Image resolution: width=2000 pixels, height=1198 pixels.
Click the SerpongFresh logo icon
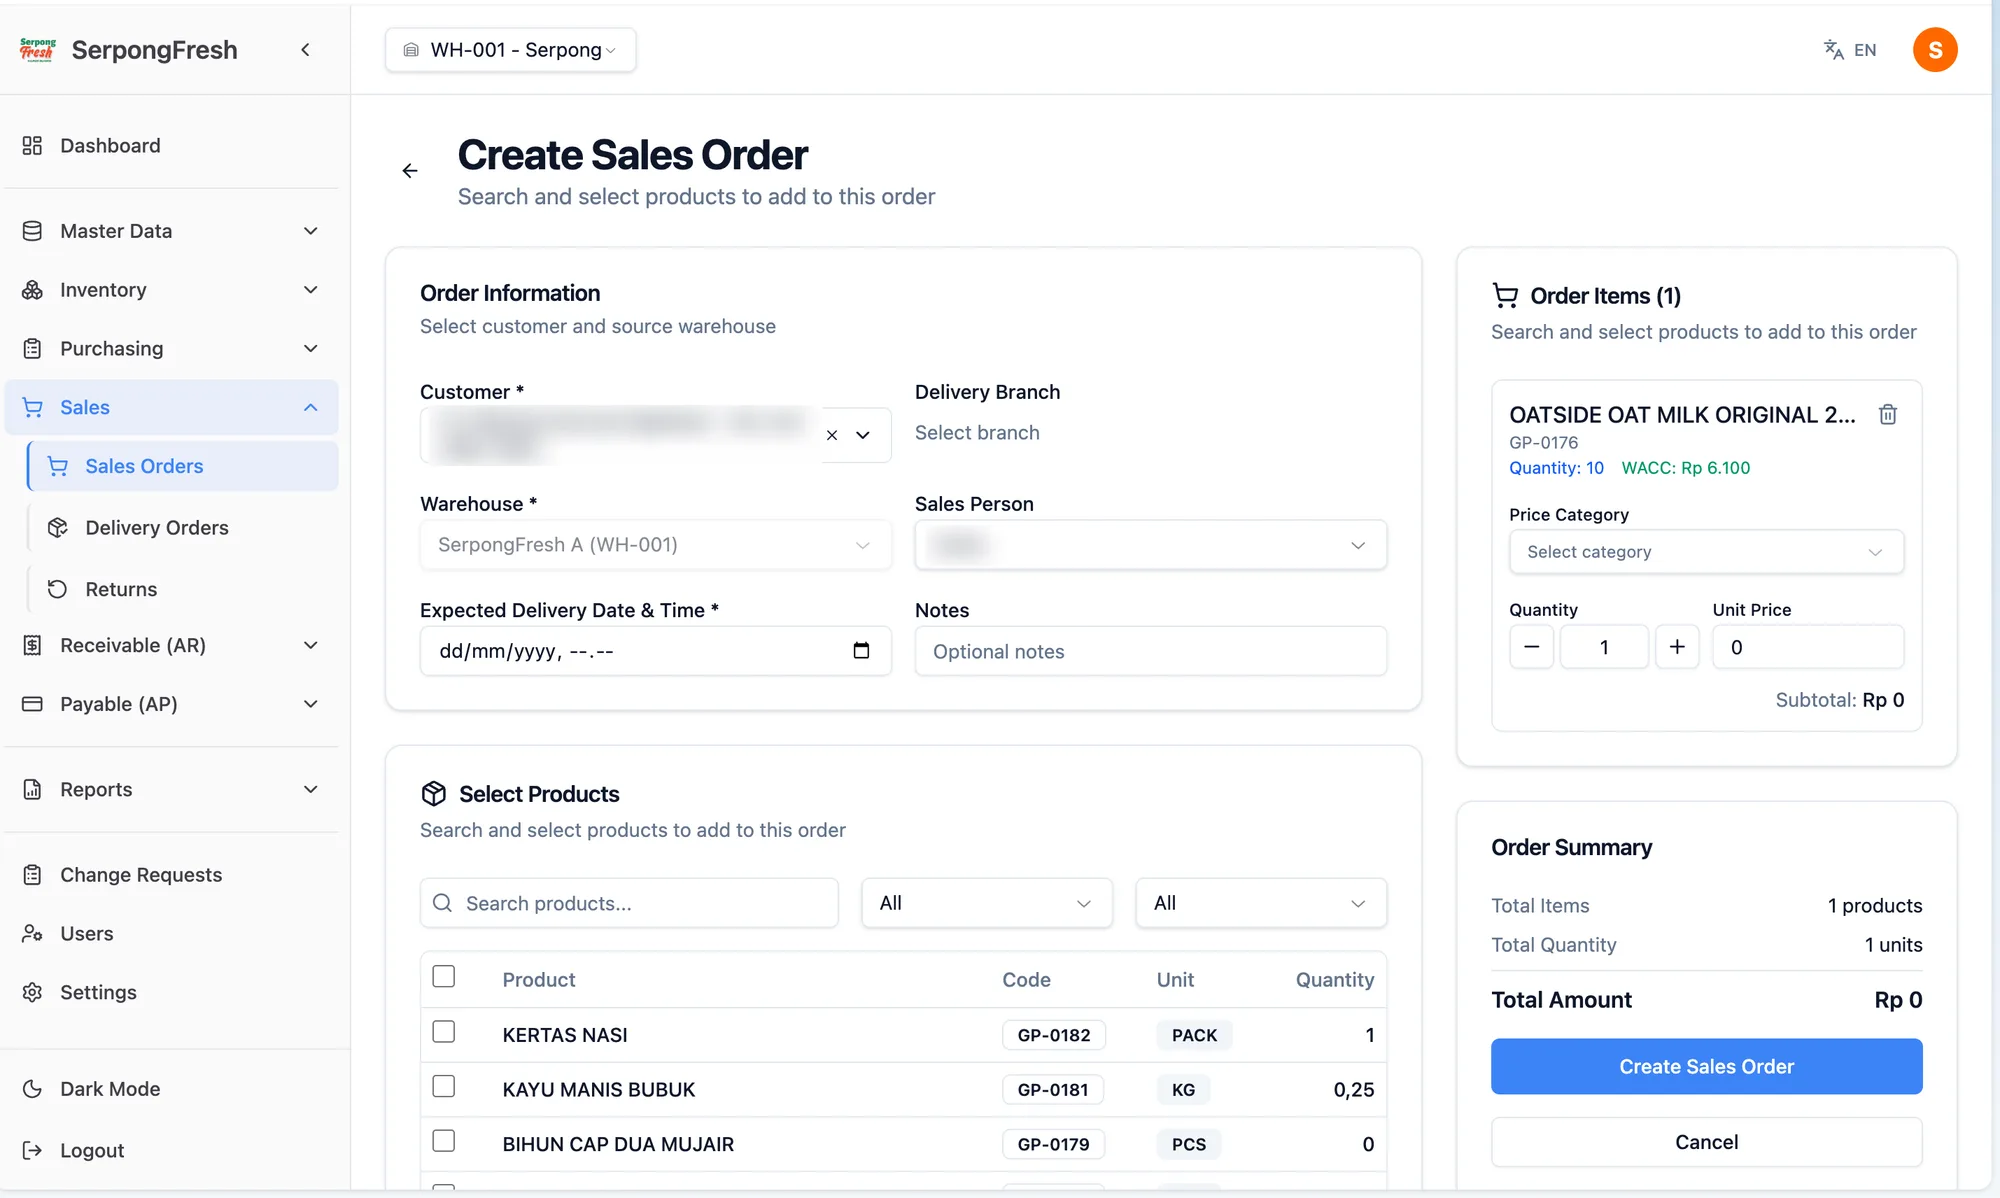pyautogui.click(x=38, y=49)
